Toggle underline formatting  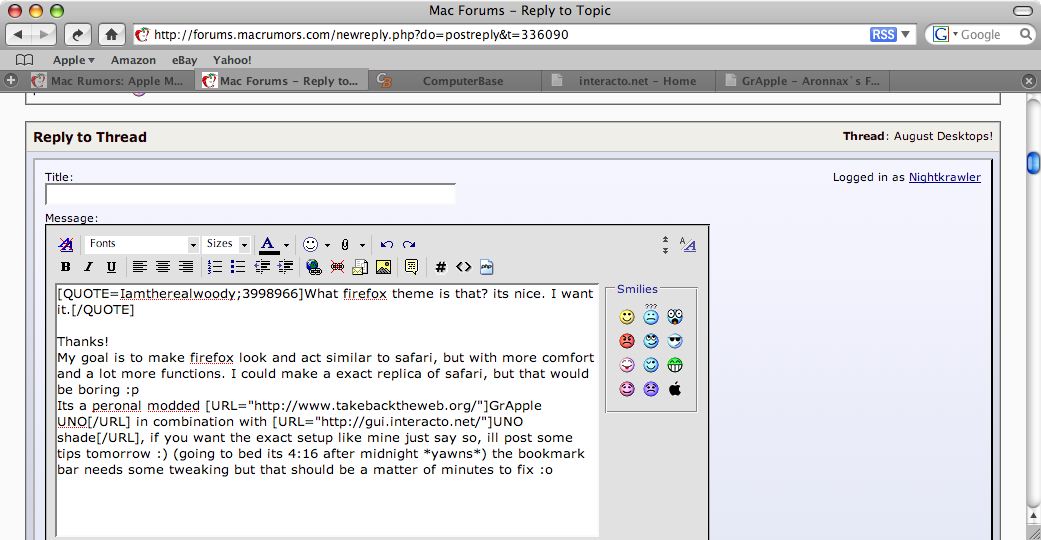(111, 267)
